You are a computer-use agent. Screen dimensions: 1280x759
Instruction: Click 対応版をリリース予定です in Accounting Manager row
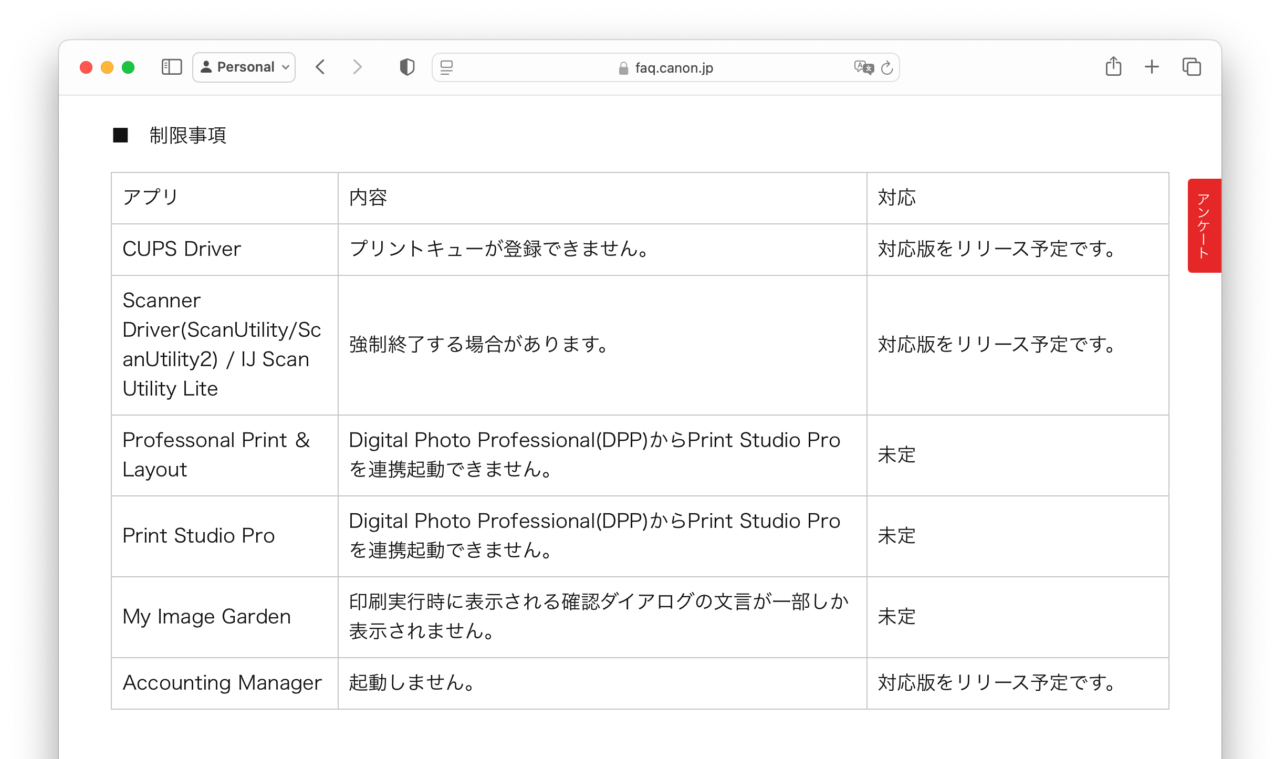coord(998,683)
